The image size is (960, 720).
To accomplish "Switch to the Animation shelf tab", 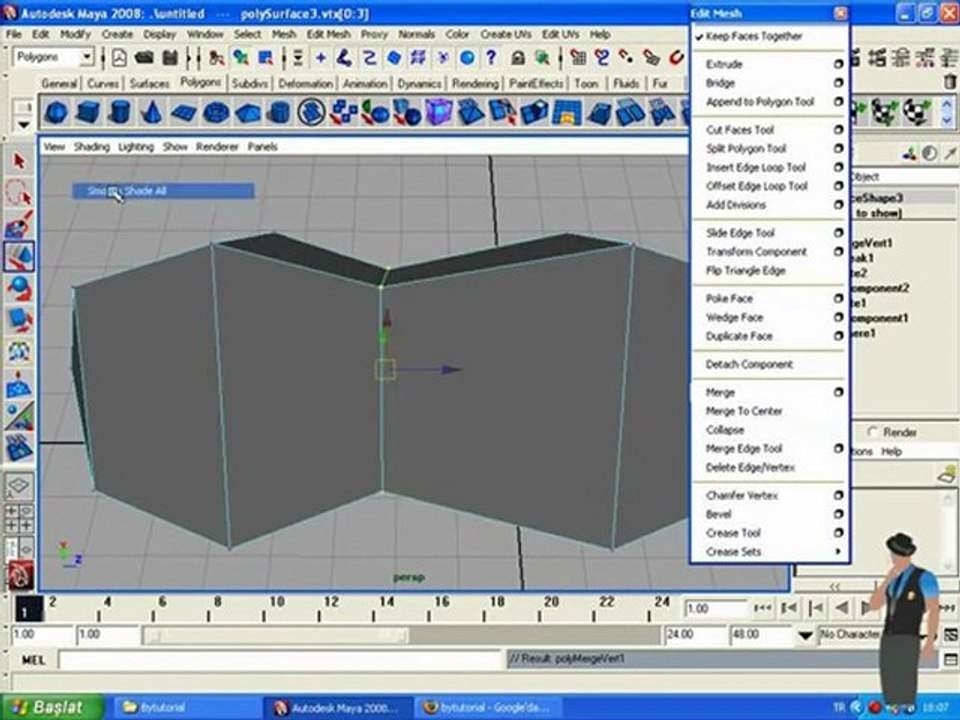I will (x=365, y=83).
